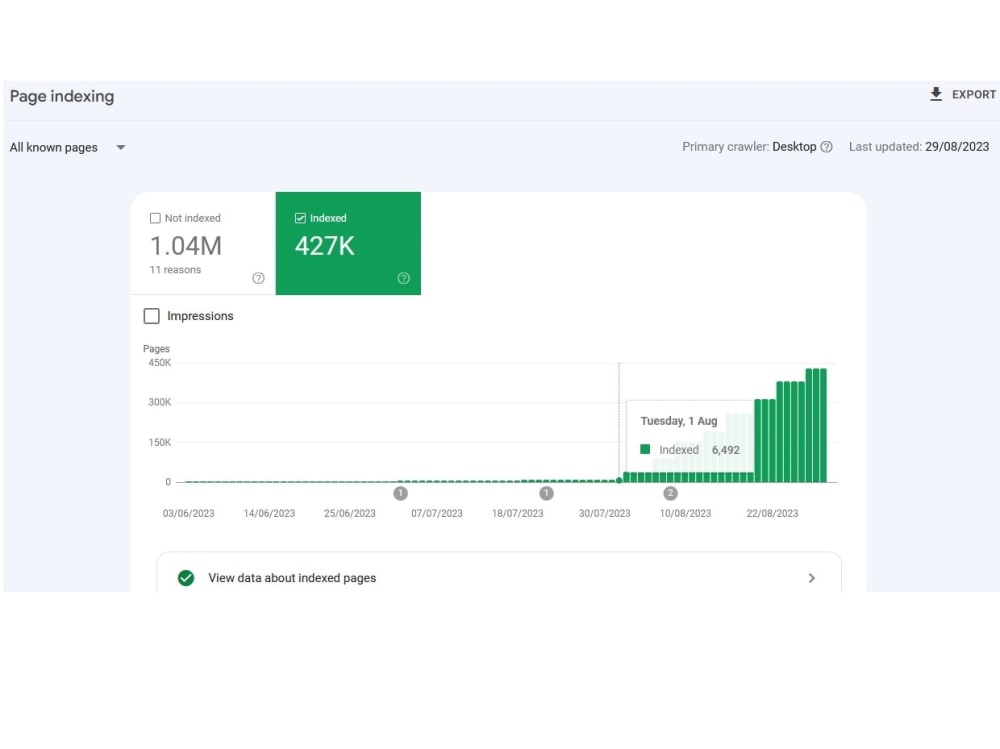1000x749 pixels.
Task: Click the 427K value
Action: (x=325, y=246)
